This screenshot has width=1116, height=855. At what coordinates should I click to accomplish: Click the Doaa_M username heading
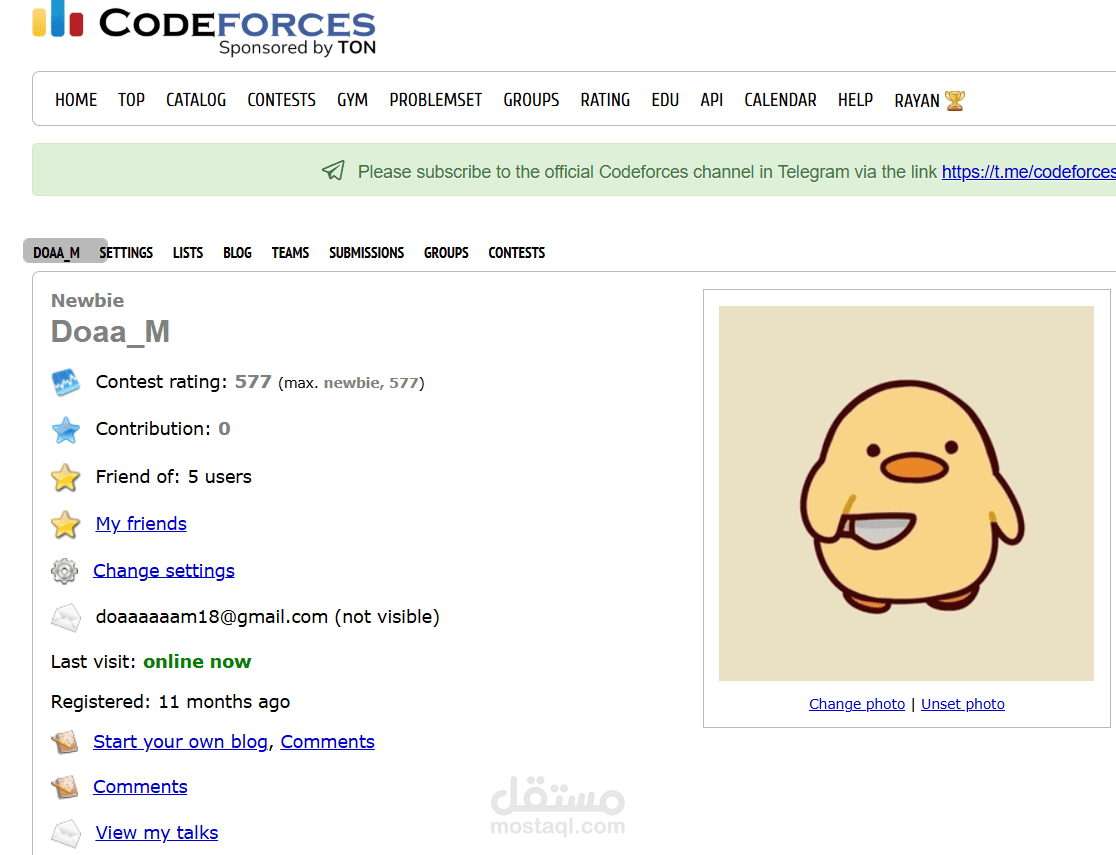(x=110, y=332)
